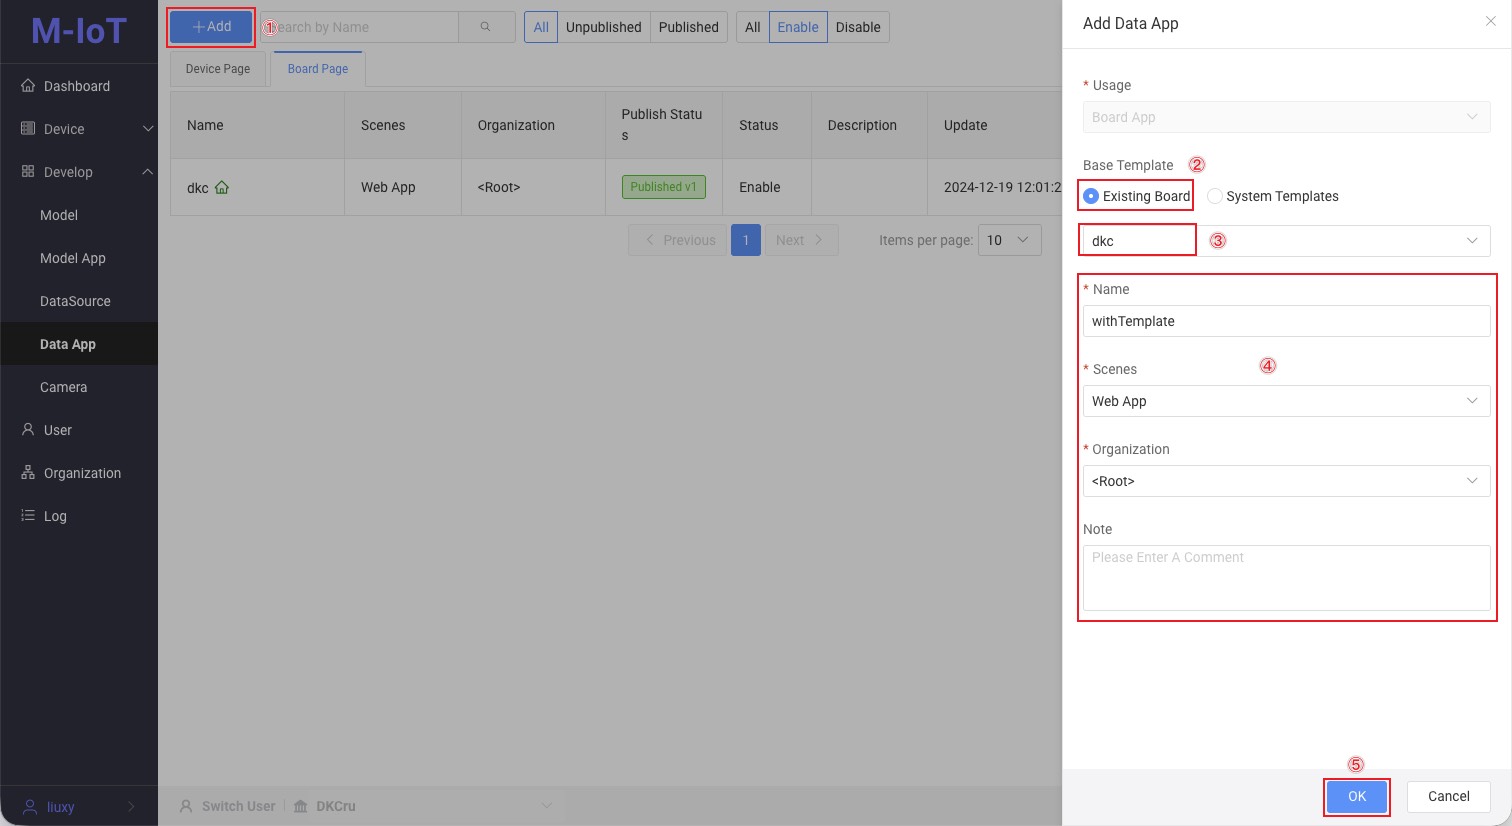The width and height of the screenshot is (1512, 826).
Task: Click the Note comment field
Action: pos(1286,578)
